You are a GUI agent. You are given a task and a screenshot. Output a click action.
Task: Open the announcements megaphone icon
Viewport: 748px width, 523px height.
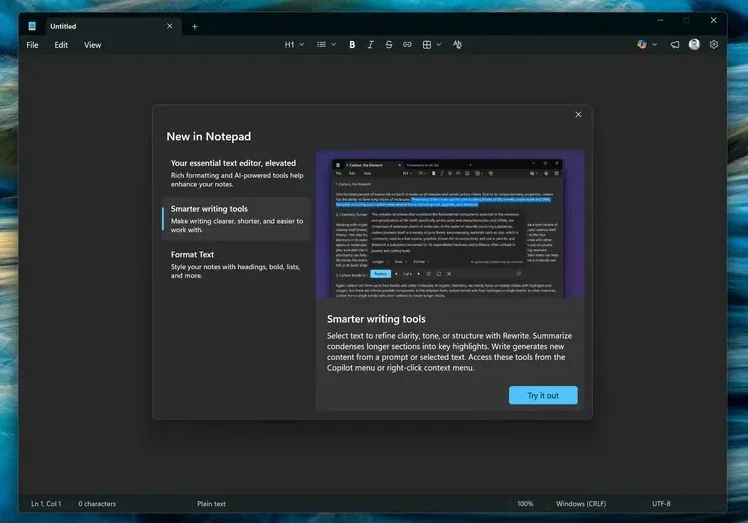pos(675,44)
